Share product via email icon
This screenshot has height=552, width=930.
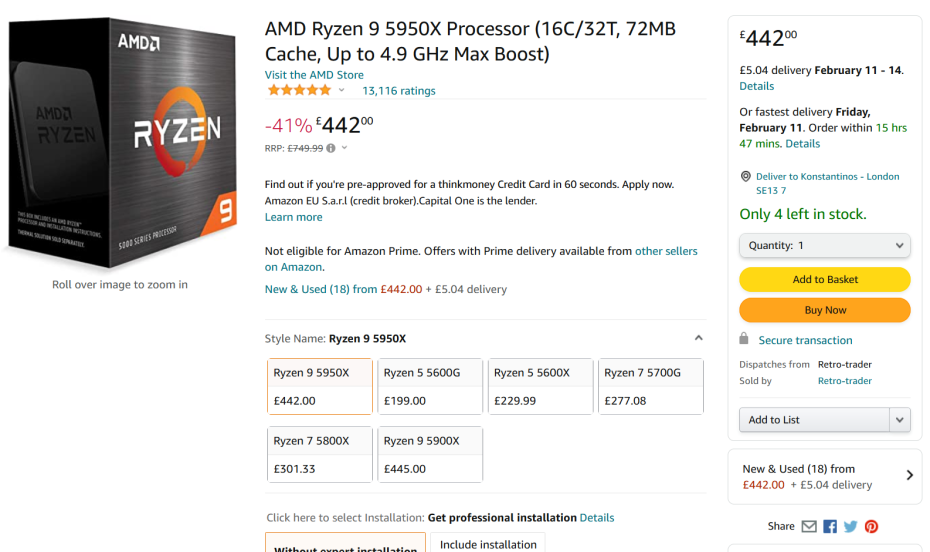click(809, 526)
